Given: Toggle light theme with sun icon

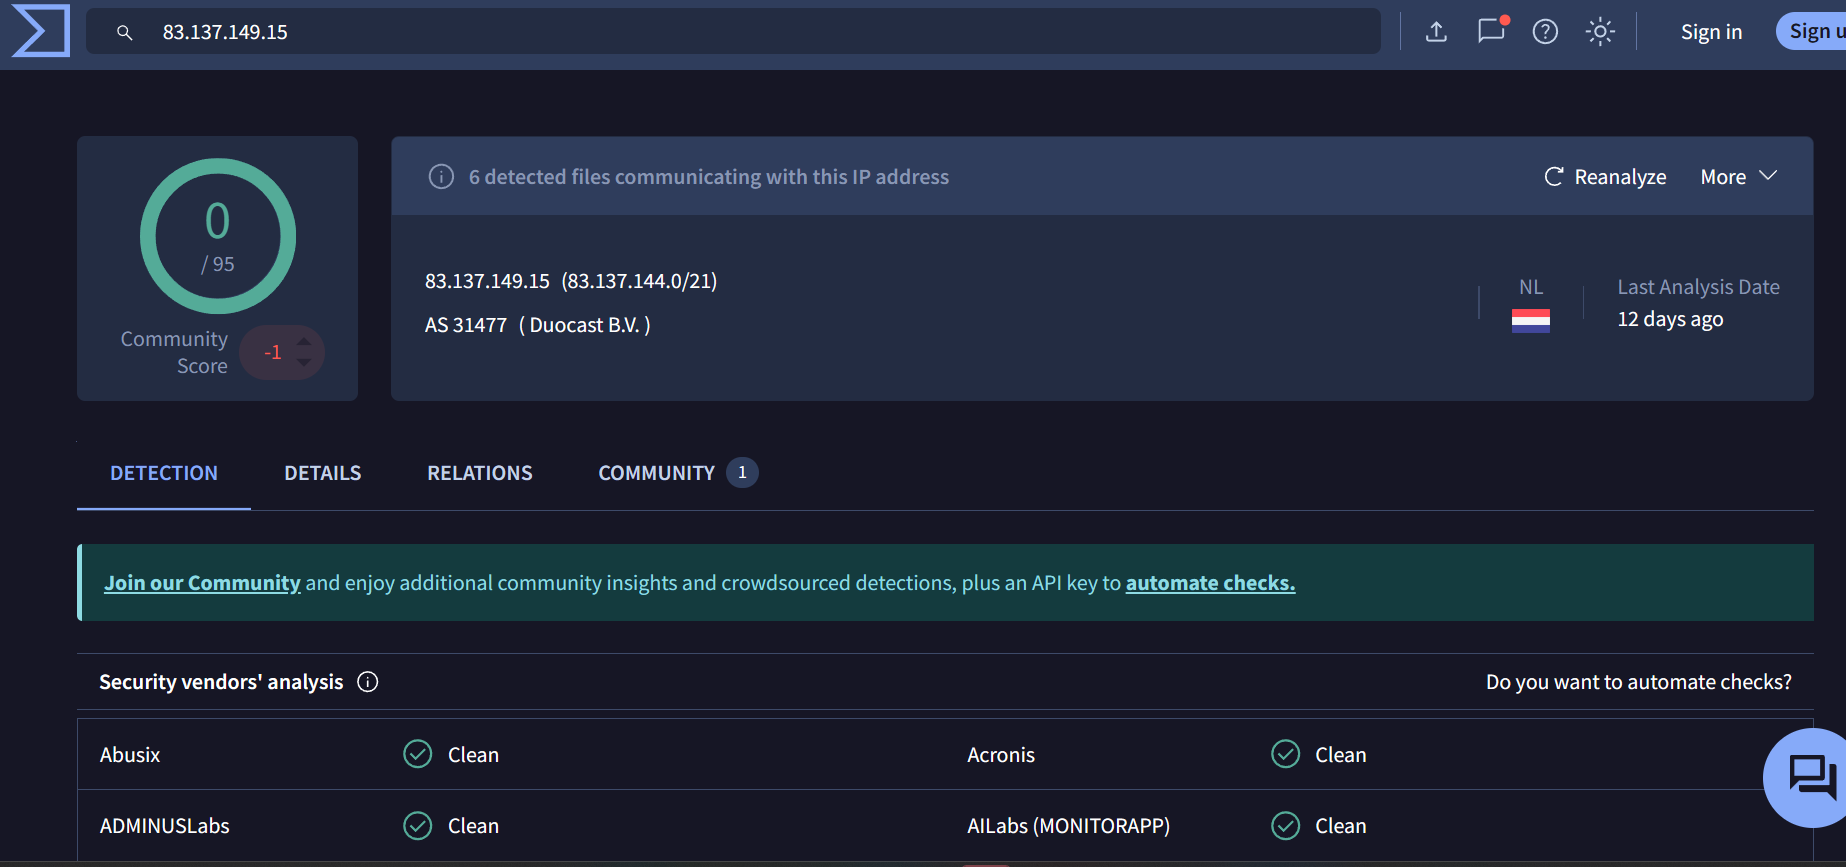Looking at the screenshot, I should (1600, 32).
